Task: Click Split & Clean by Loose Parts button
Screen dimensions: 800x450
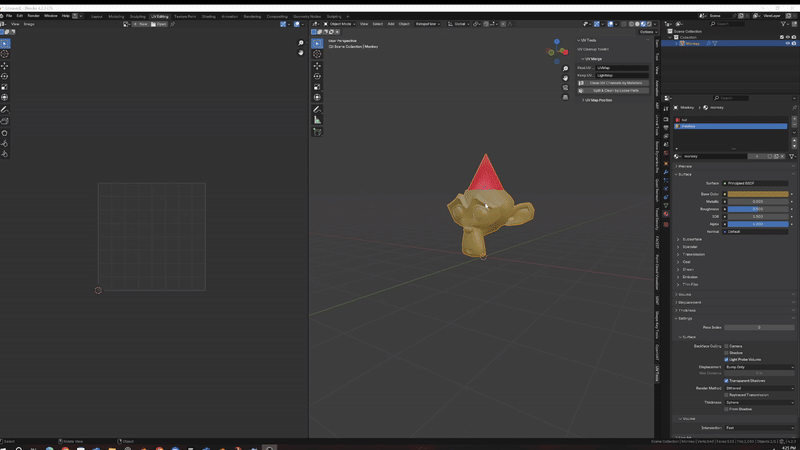Action: [613, 91]
